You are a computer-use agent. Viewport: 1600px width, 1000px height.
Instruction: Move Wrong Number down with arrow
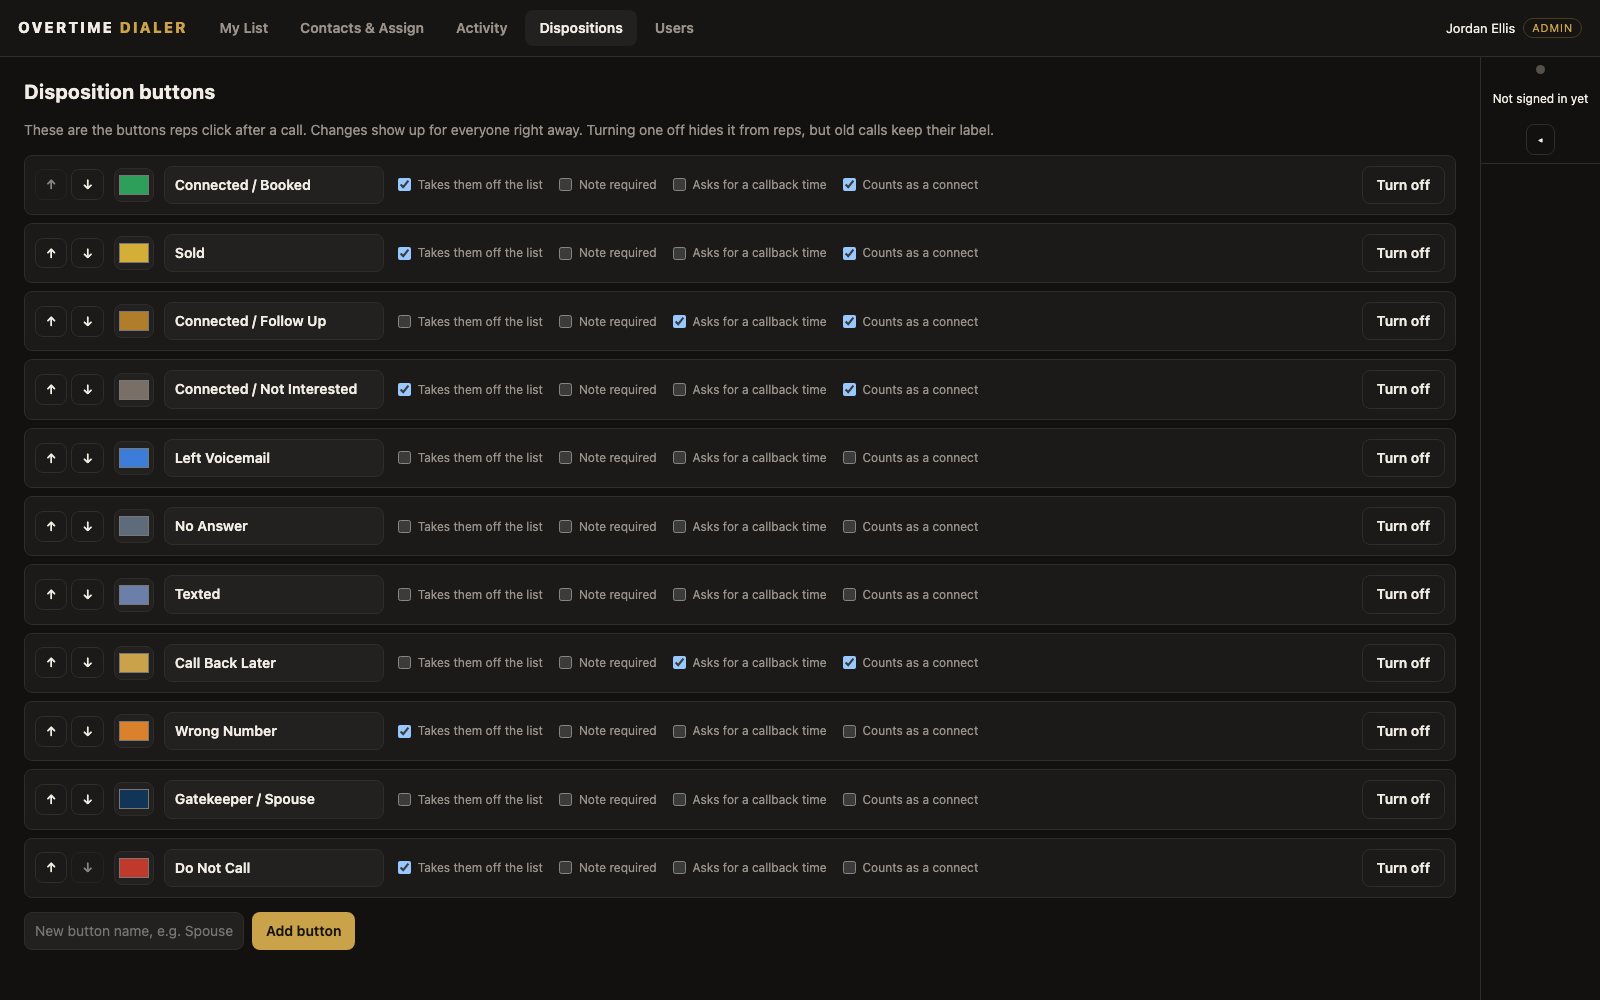coord(87,731)
